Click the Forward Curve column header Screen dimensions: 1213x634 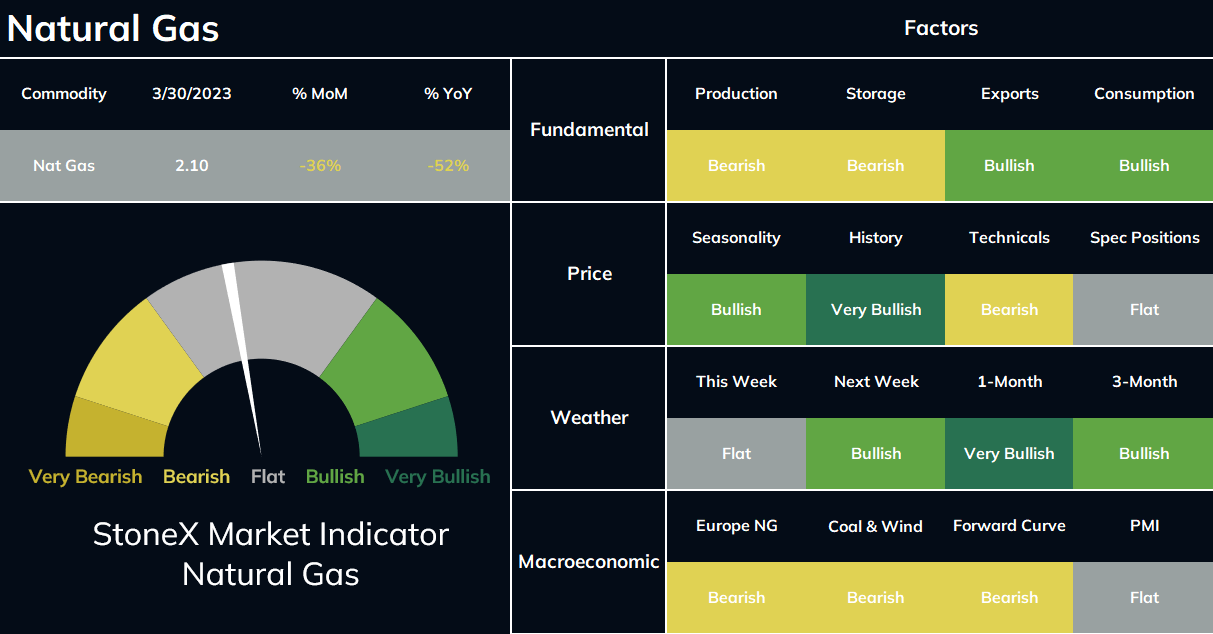[x=1009, y=526]
